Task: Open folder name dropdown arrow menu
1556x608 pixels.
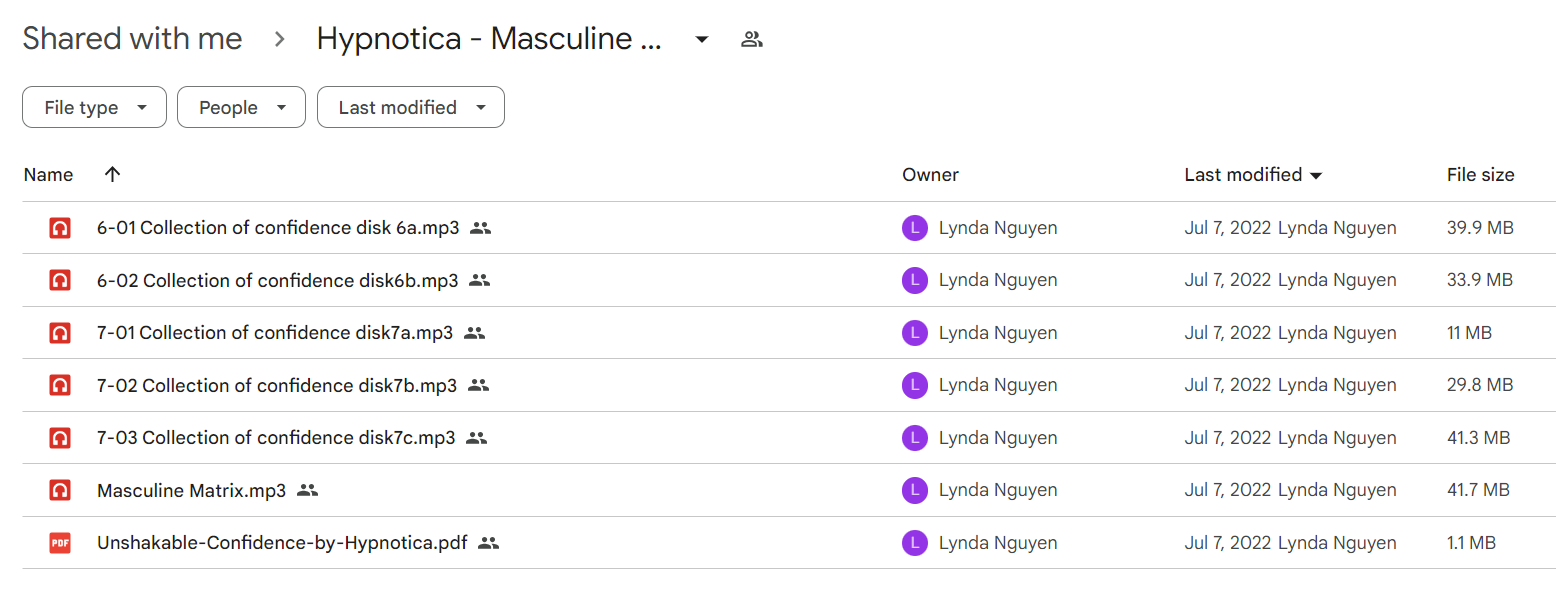Action: [702, 39]
